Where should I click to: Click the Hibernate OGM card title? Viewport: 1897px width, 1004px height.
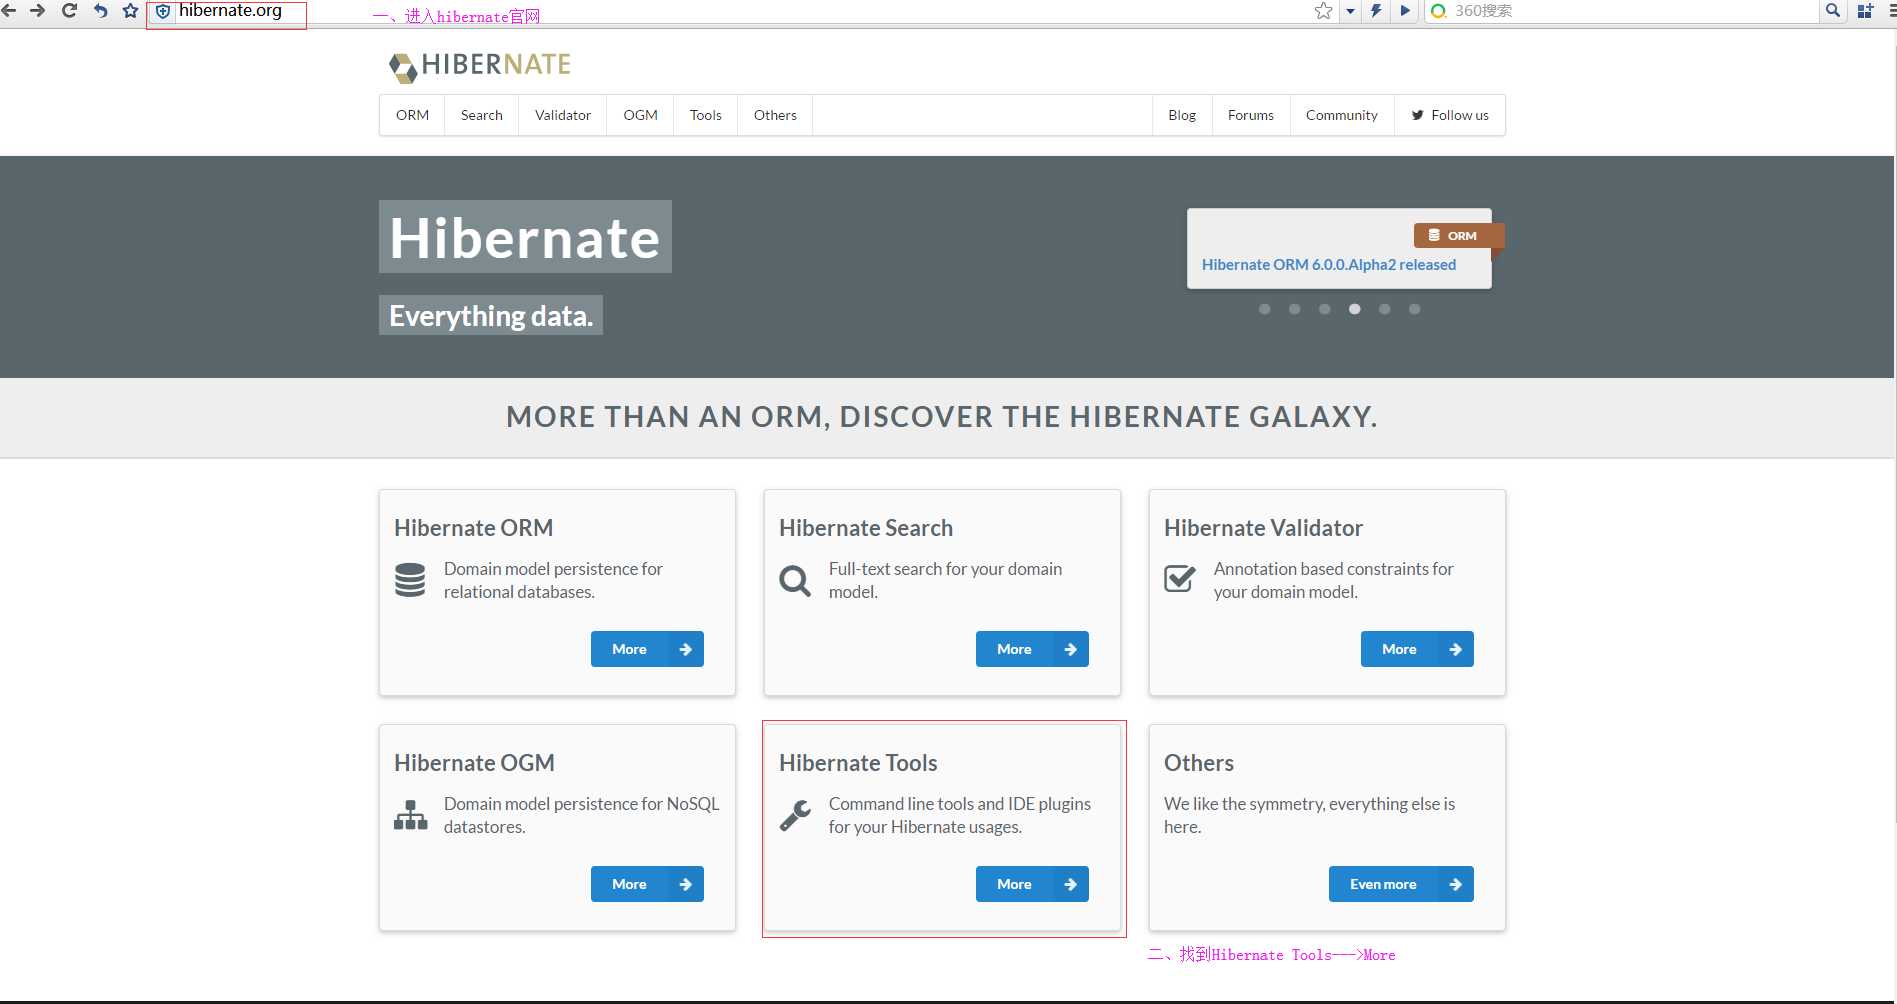474,763
